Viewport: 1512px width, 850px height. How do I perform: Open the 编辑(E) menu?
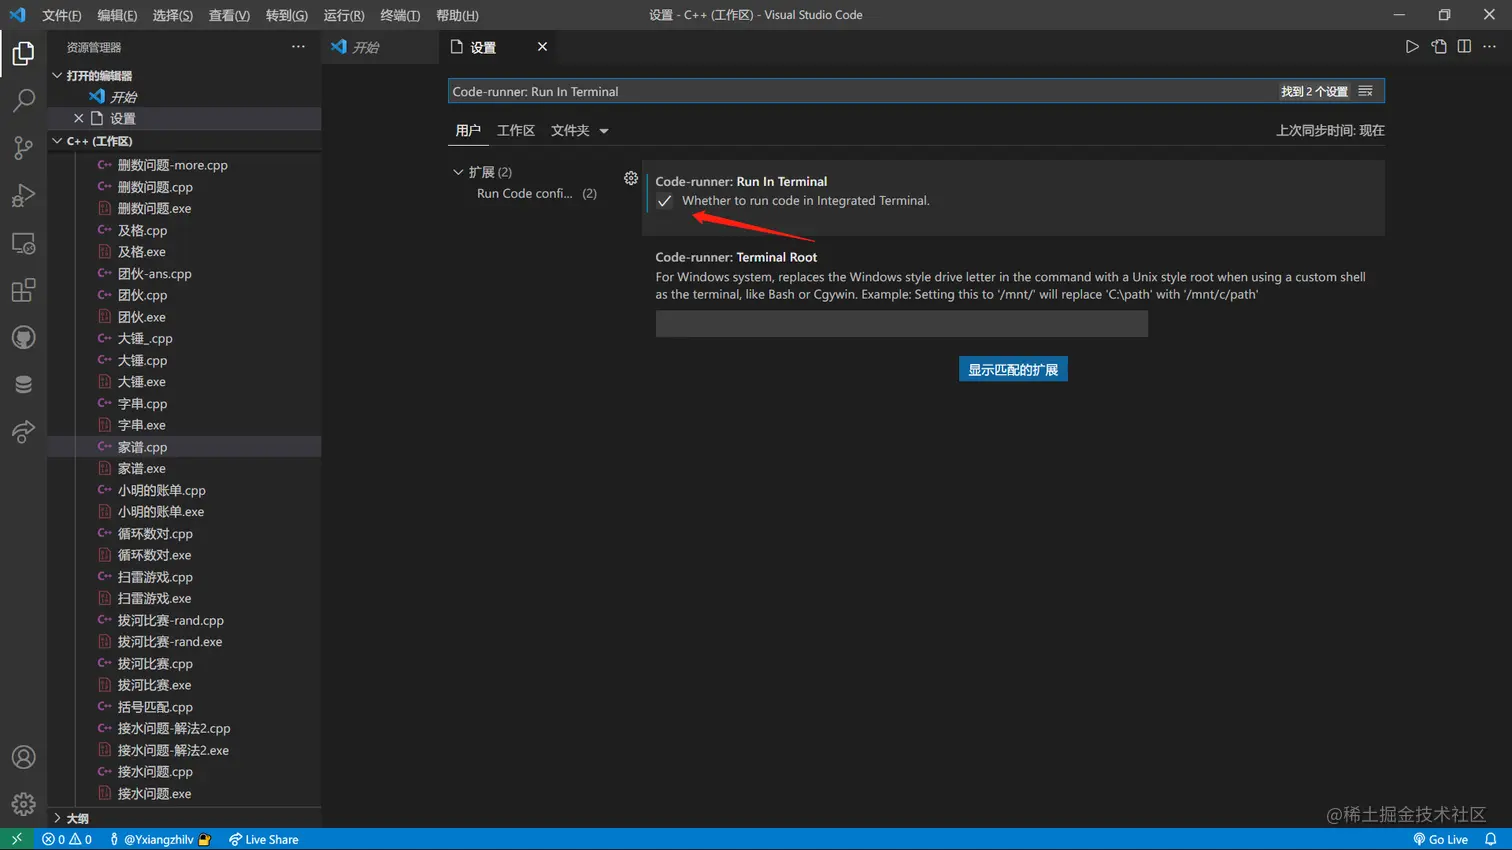coord(117,15)
